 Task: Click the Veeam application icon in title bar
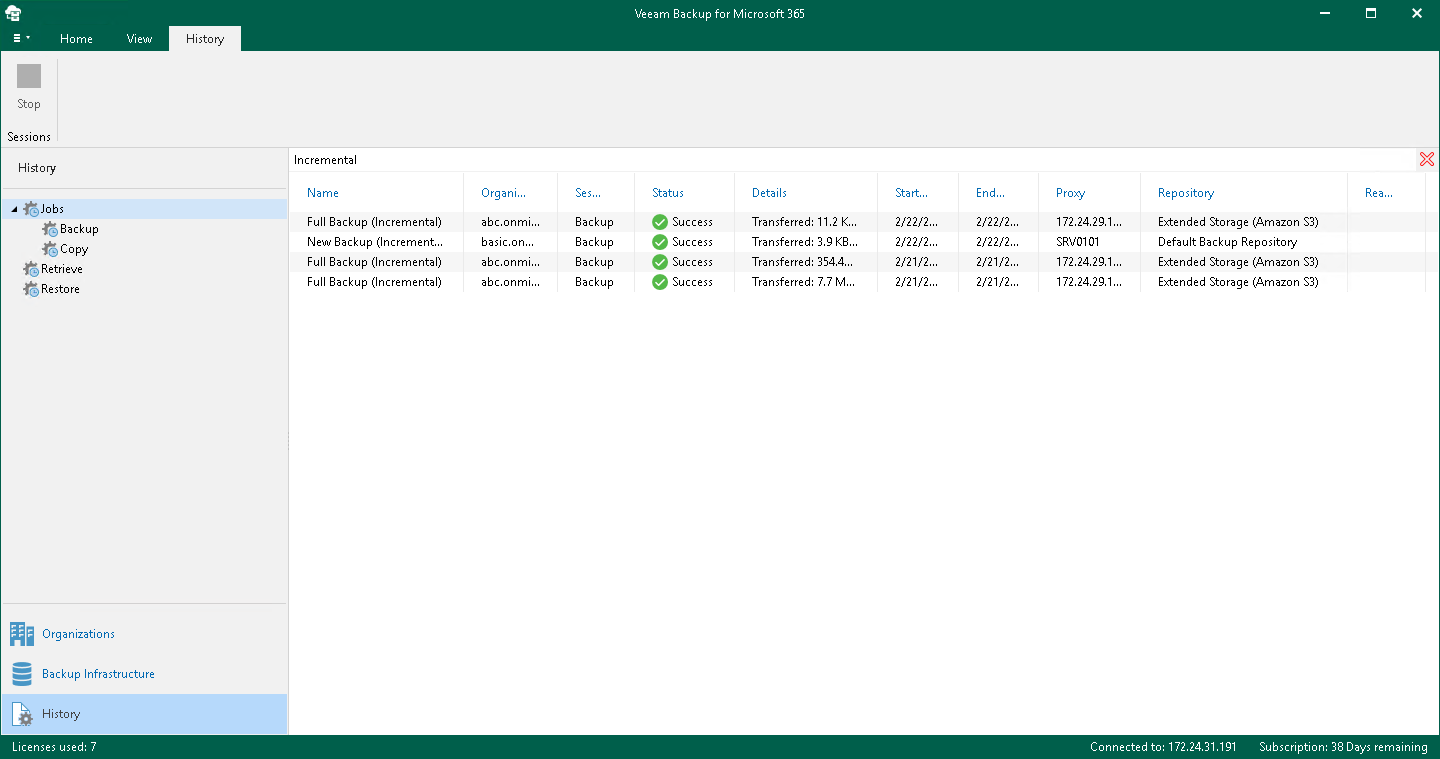click(13, 13)
